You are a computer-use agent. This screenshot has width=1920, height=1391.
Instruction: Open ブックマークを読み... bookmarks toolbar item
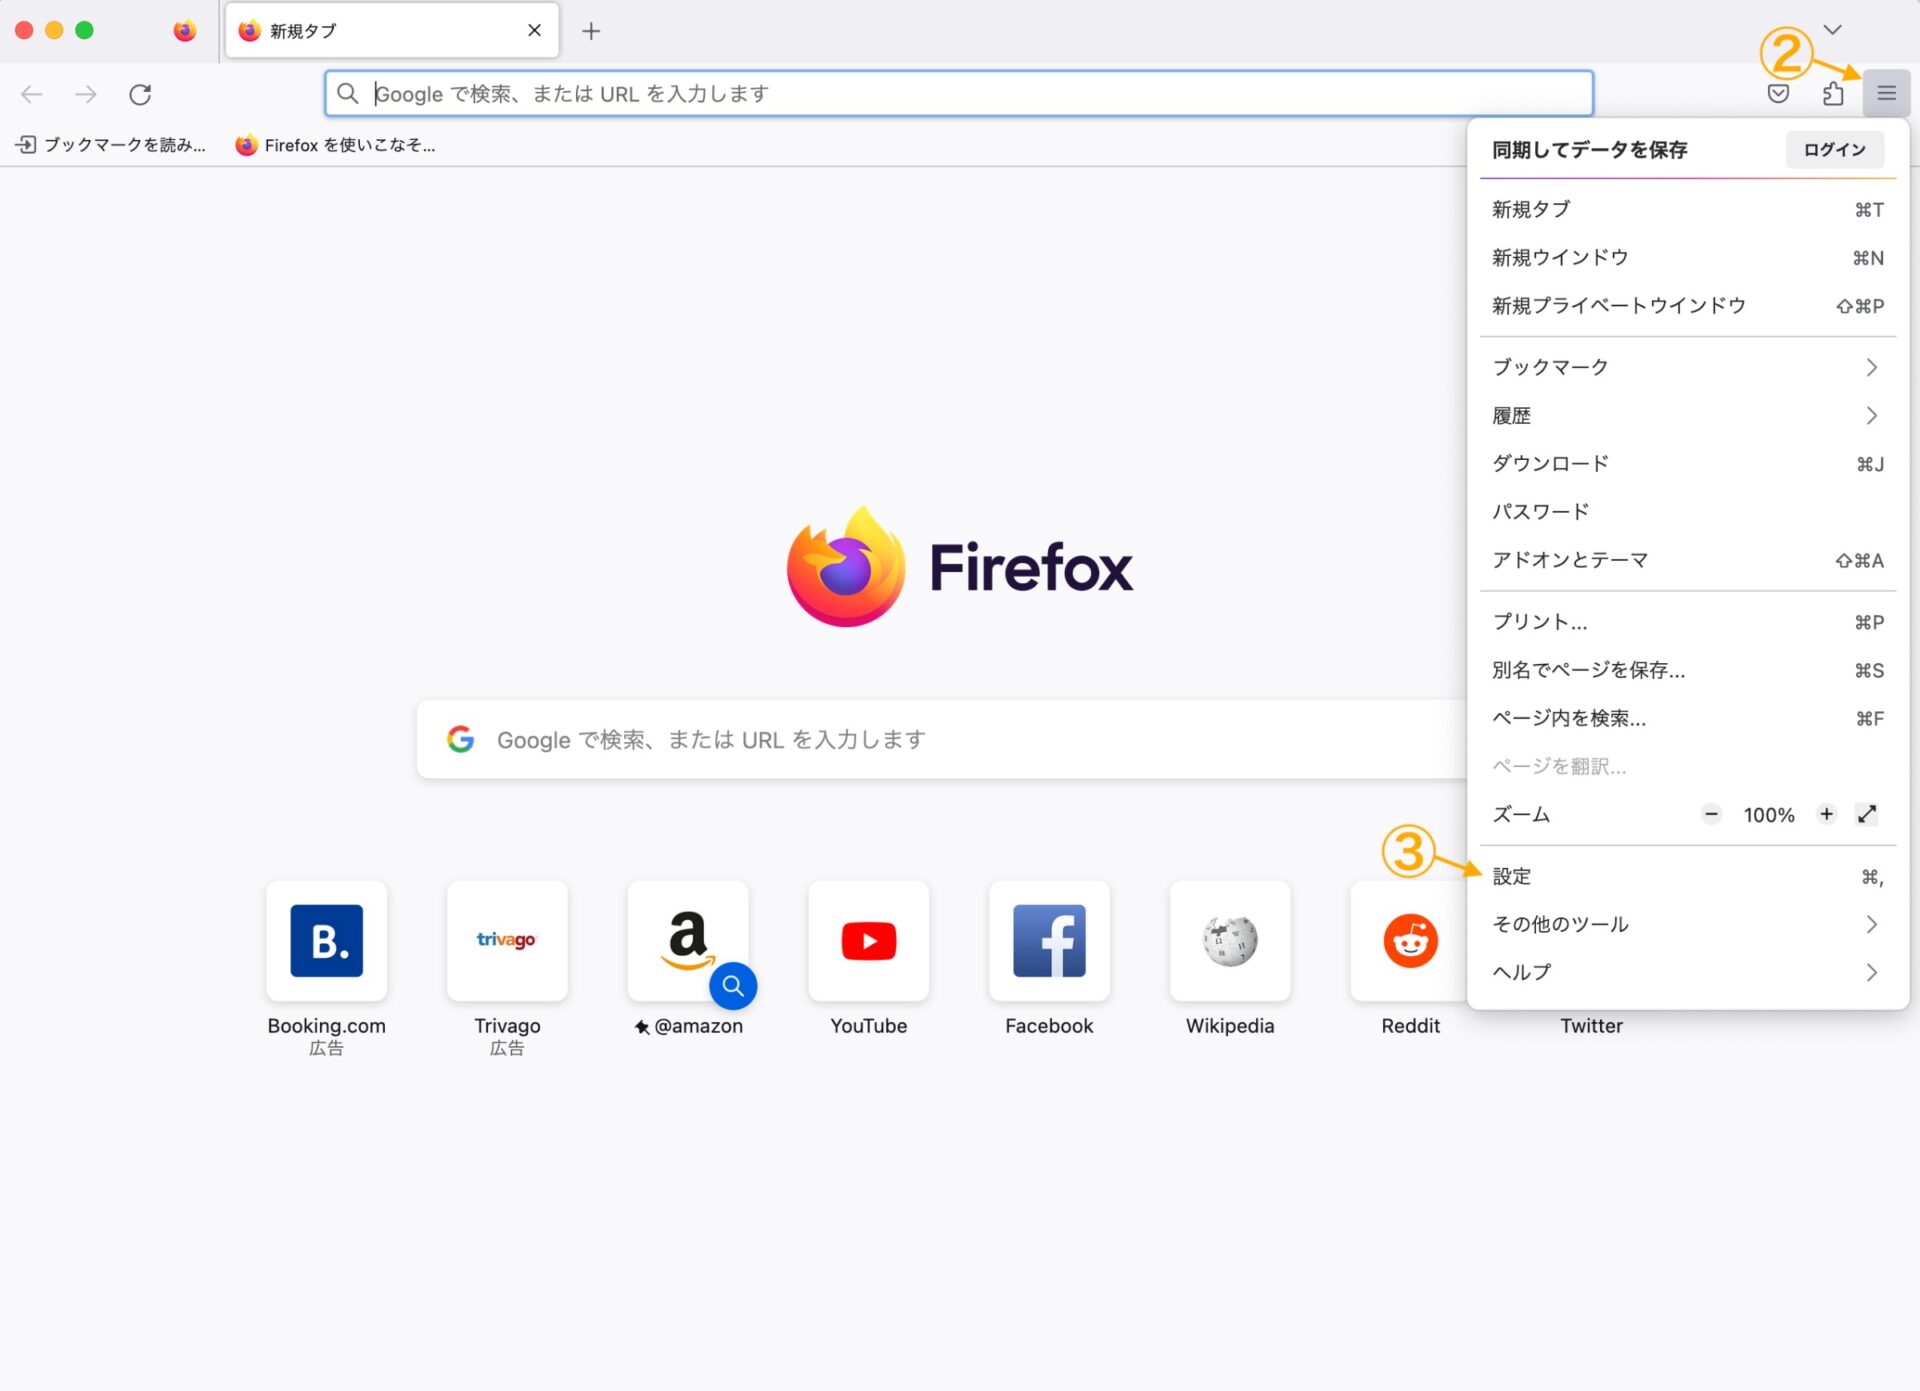click(x=111, y=145)
